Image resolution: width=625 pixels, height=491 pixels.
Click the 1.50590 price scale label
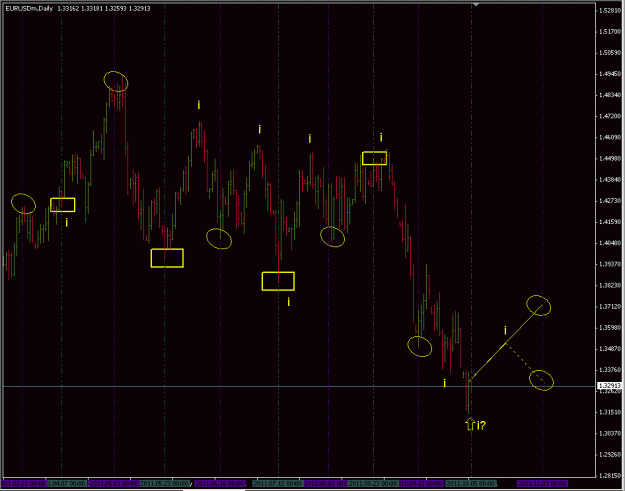click(610, 53)
